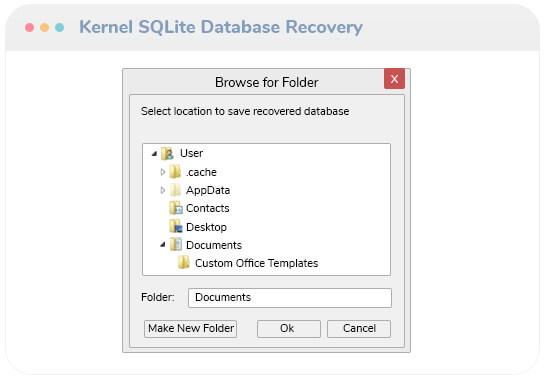This screenshot has width=545, height=380.
Task: Confirm the folder with Ok
Action: [288, 329]
